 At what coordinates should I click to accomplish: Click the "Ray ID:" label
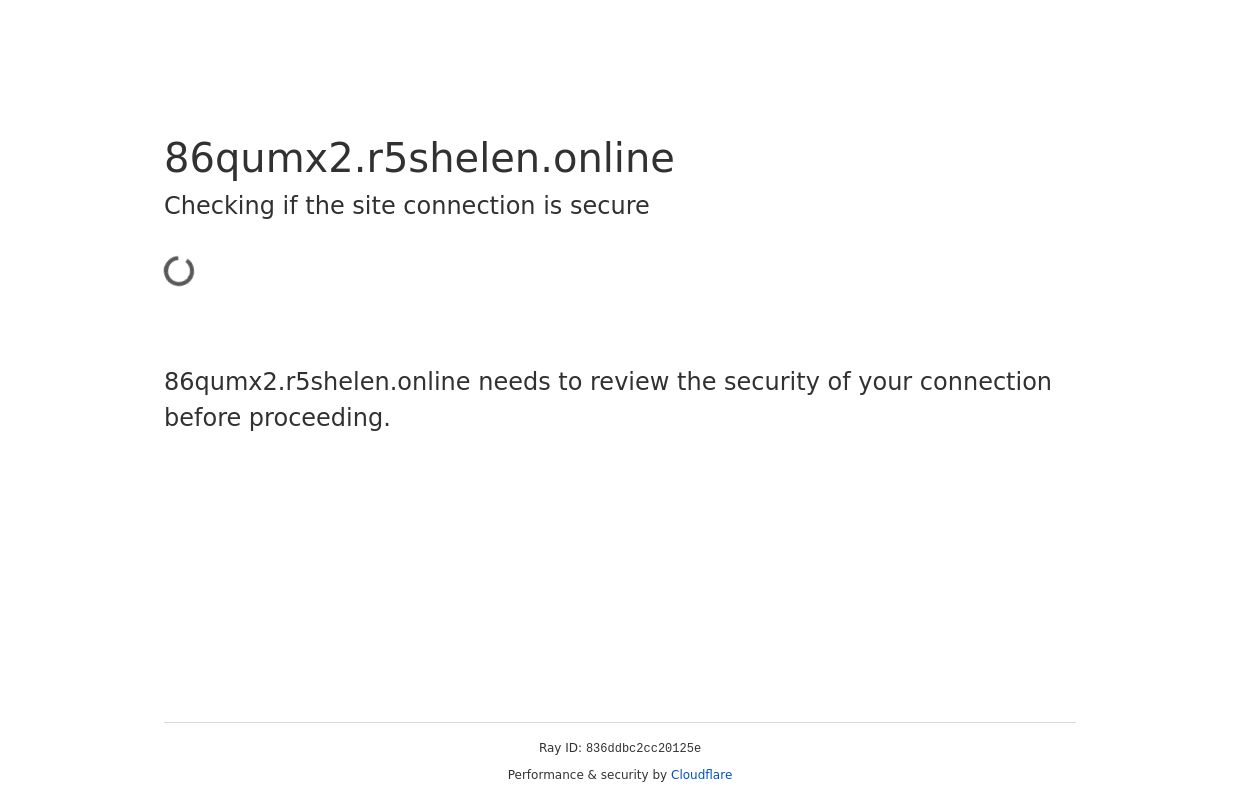click(560, 748)
